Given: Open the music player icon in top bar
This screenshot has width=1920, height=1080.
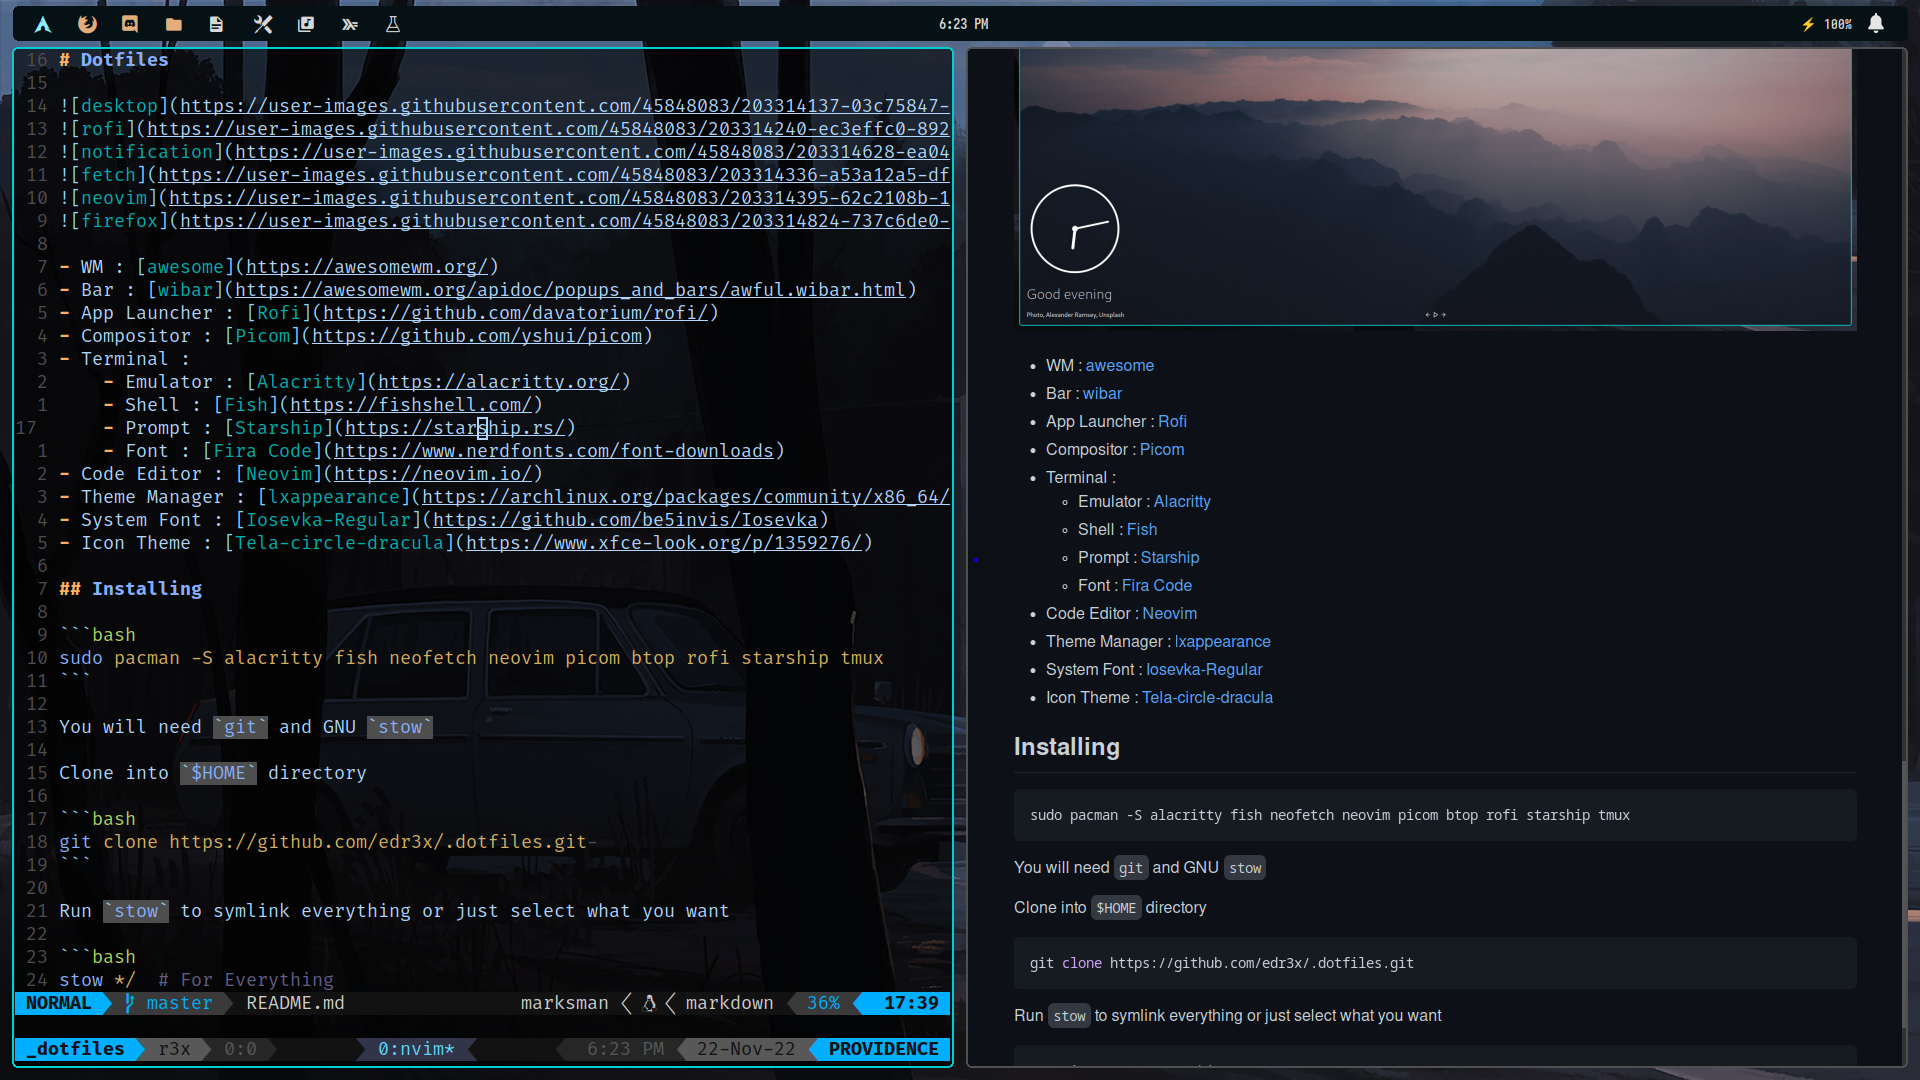Looking at the screenshot, I should [305, 23].
